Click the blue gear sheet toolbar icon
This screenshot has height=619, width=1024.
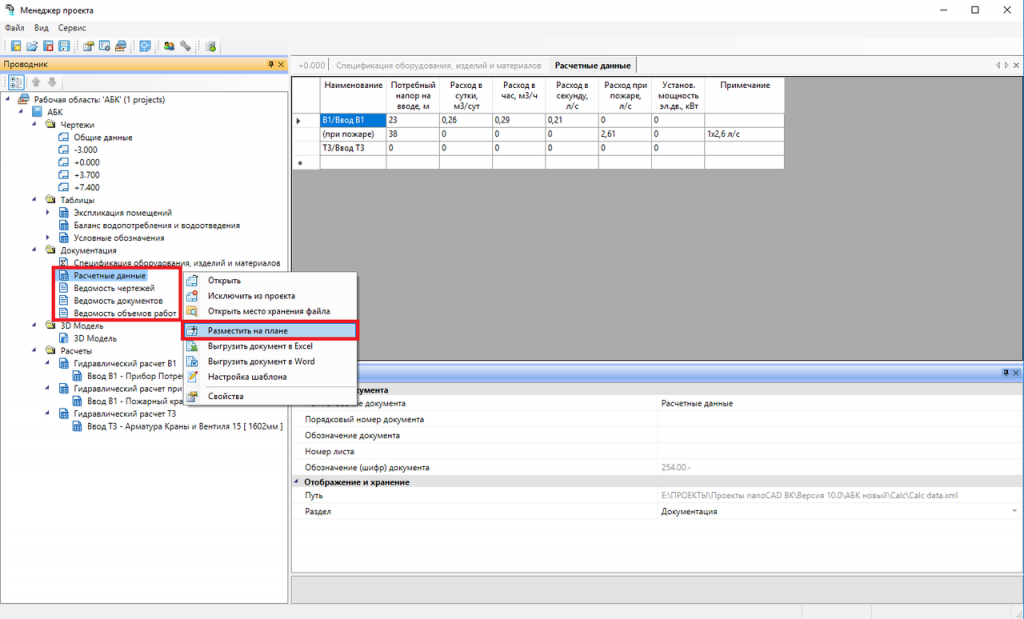[145, 46]
